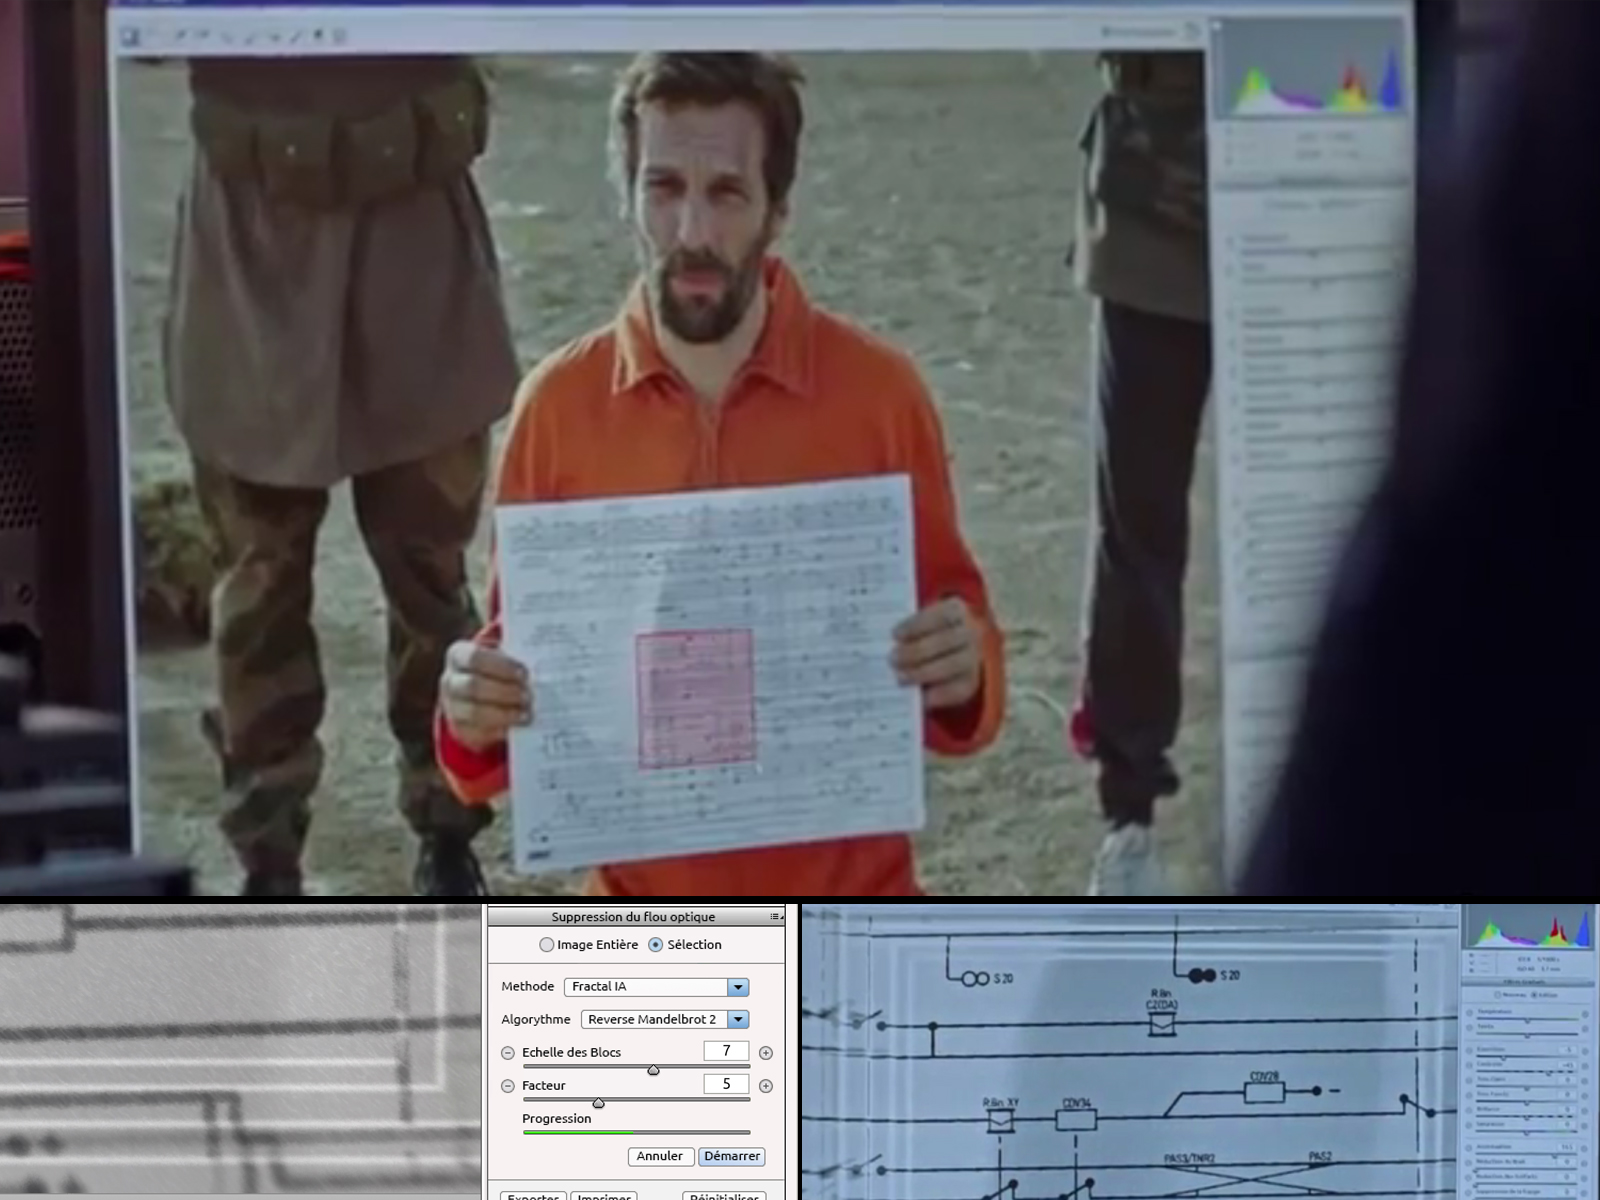
Task: Select the Sélection radio option
Action: 656,944
